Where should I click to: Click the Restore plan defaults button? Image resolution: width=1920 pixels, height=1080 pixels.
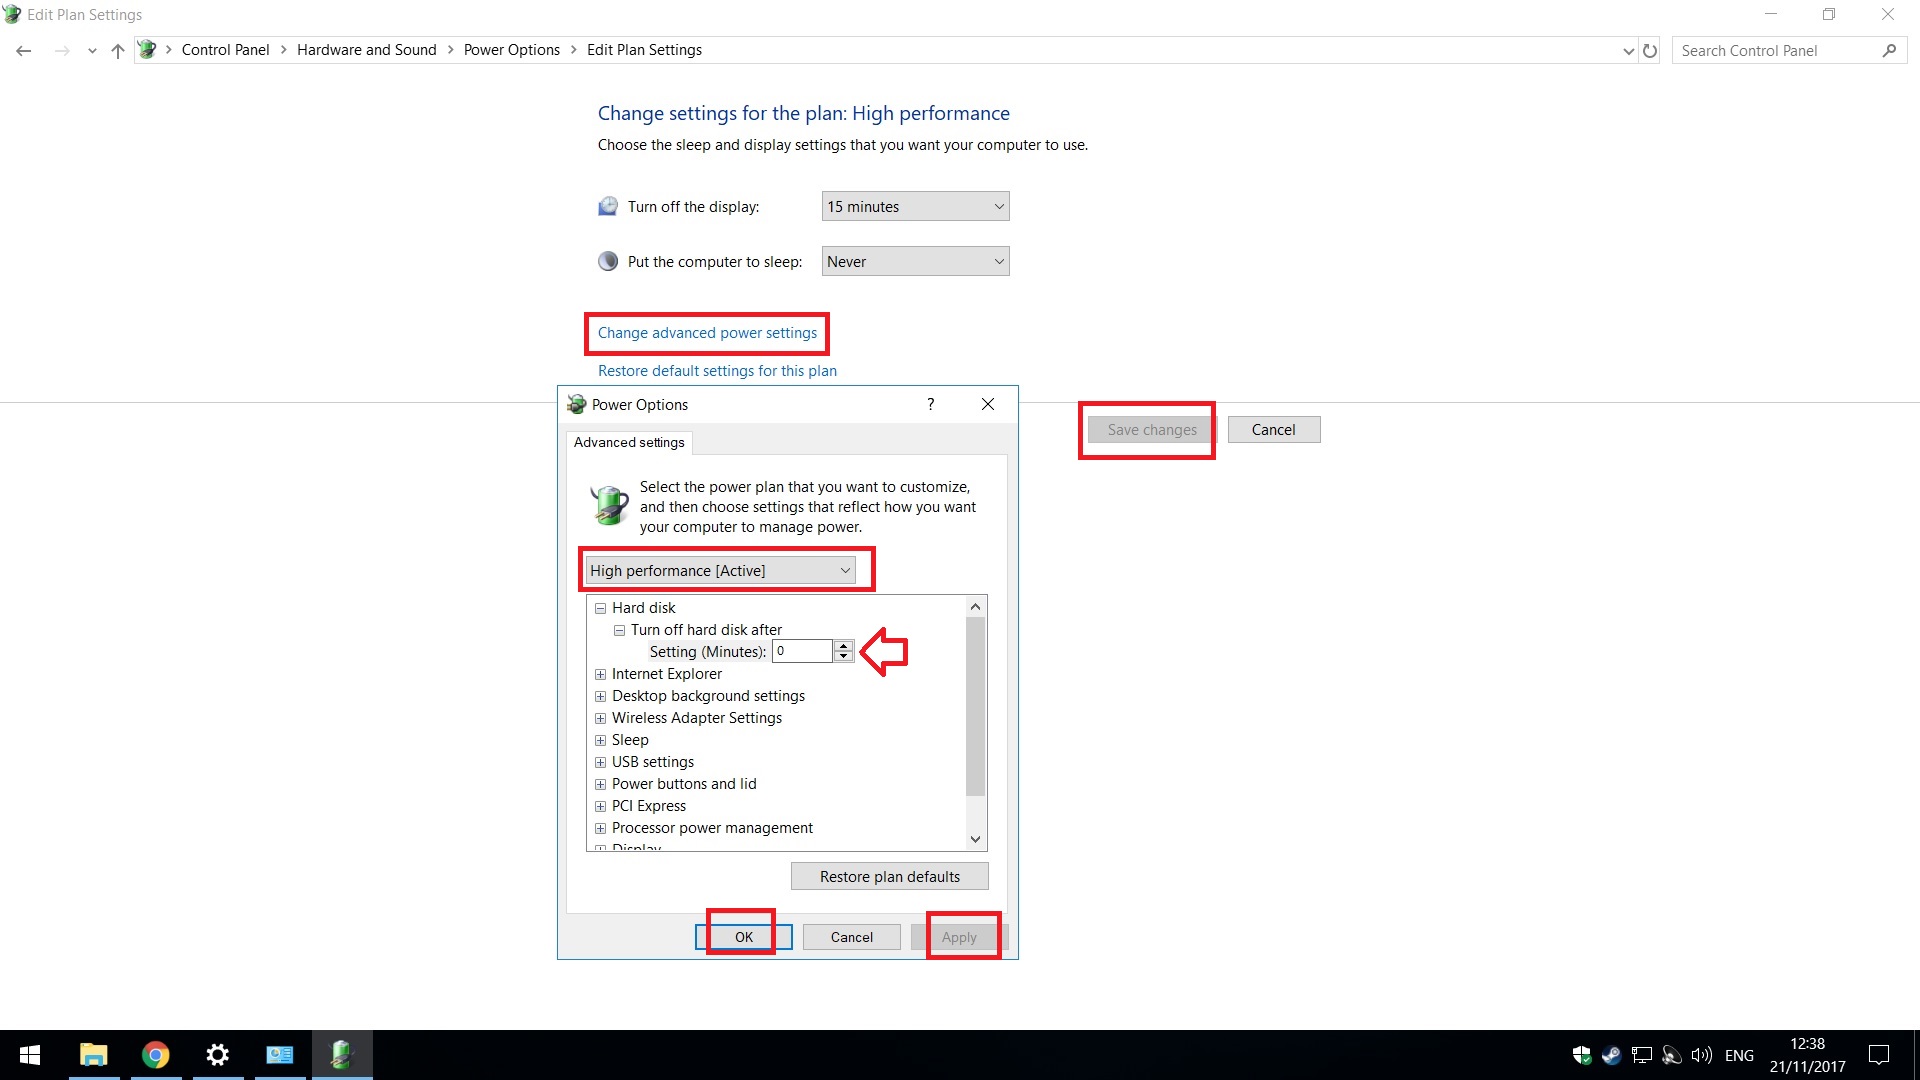tap(889, 877)
